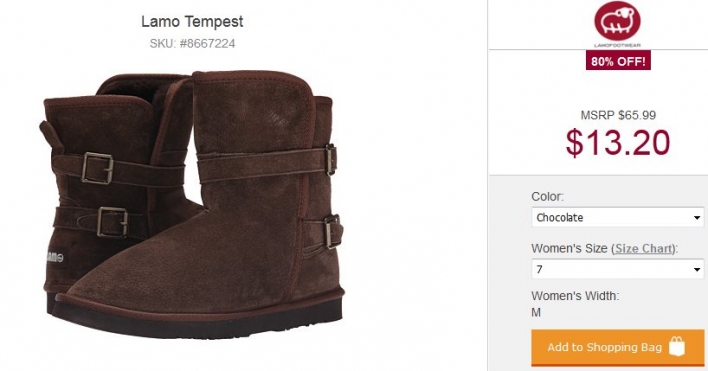Click the Women's Size label
This screenshot has width=708, height=371.
pyautogui.click(x=569, y=248)
